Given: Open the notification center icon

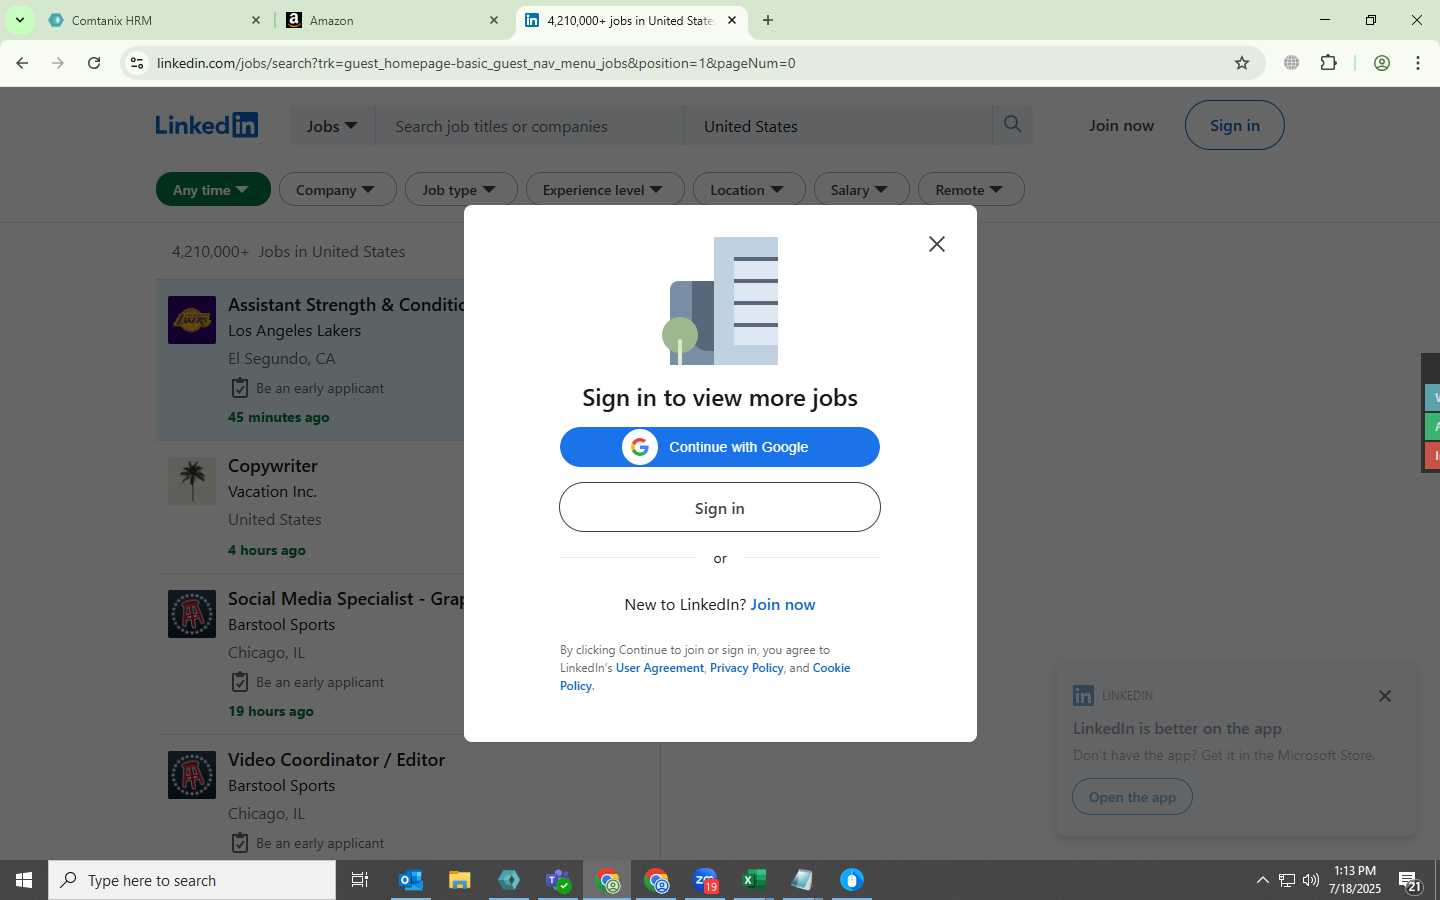Looking at the screenshot, I should (1411, 881).
